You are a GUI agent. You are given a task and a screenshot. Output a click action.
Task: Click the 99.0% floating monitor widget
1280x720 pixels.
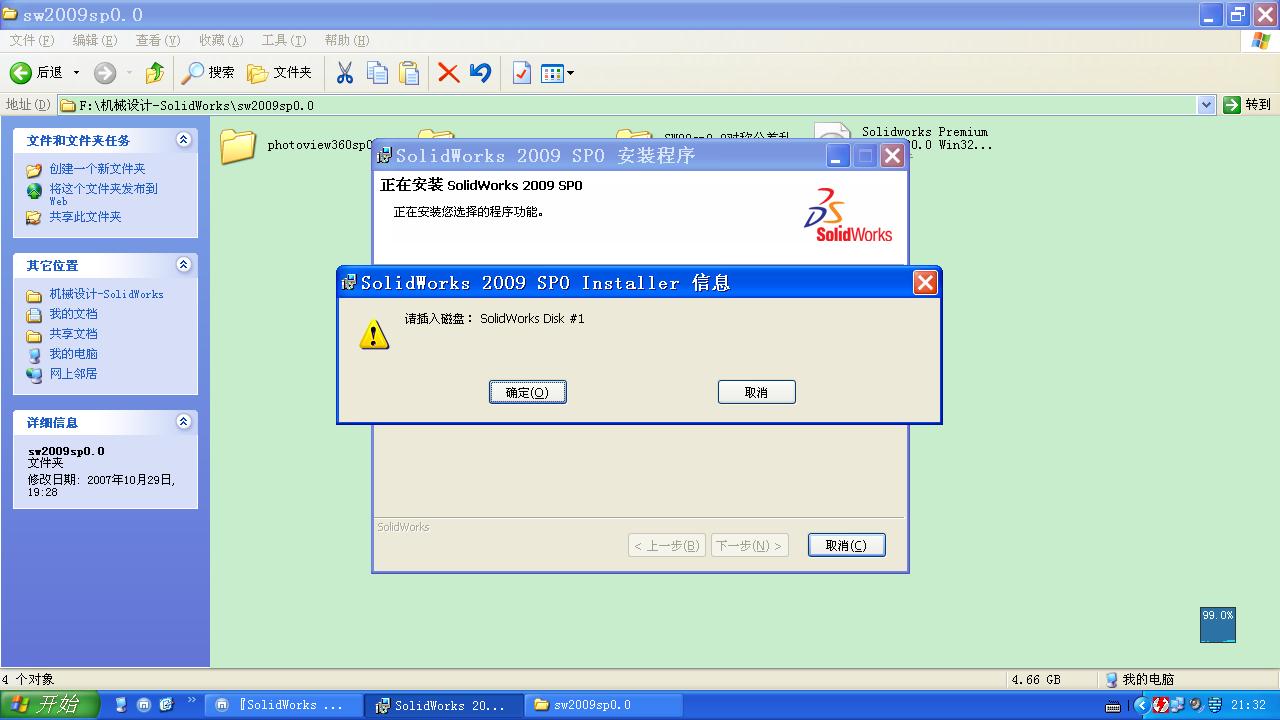[x=1218, y=625]
